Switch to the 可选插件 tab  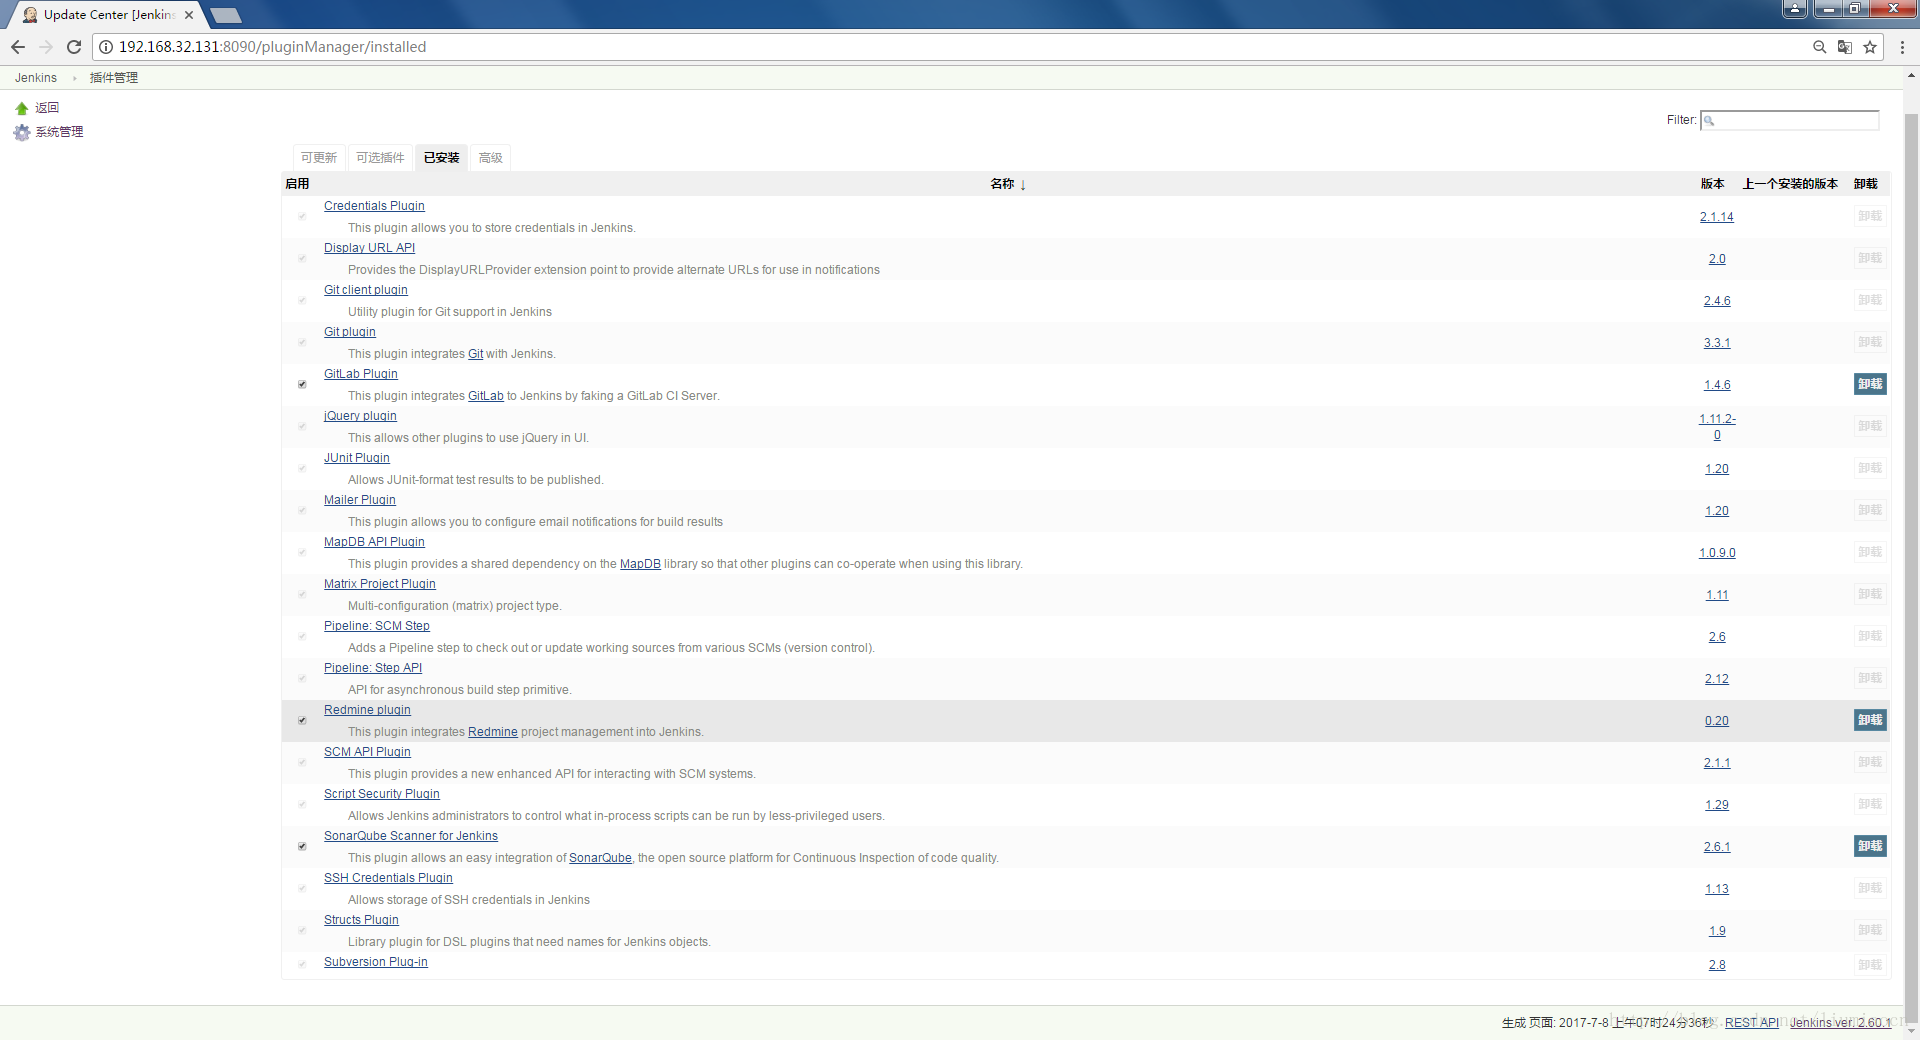tap(380, 158)
